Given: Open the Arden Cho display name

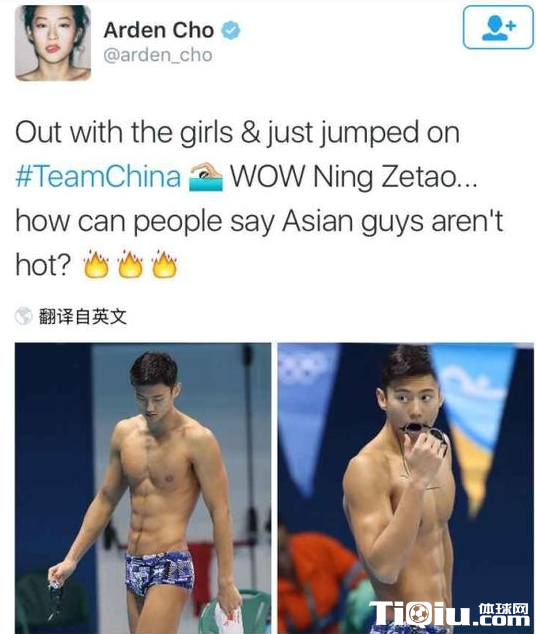Looking at the screenshot, I should pos(159,30).
